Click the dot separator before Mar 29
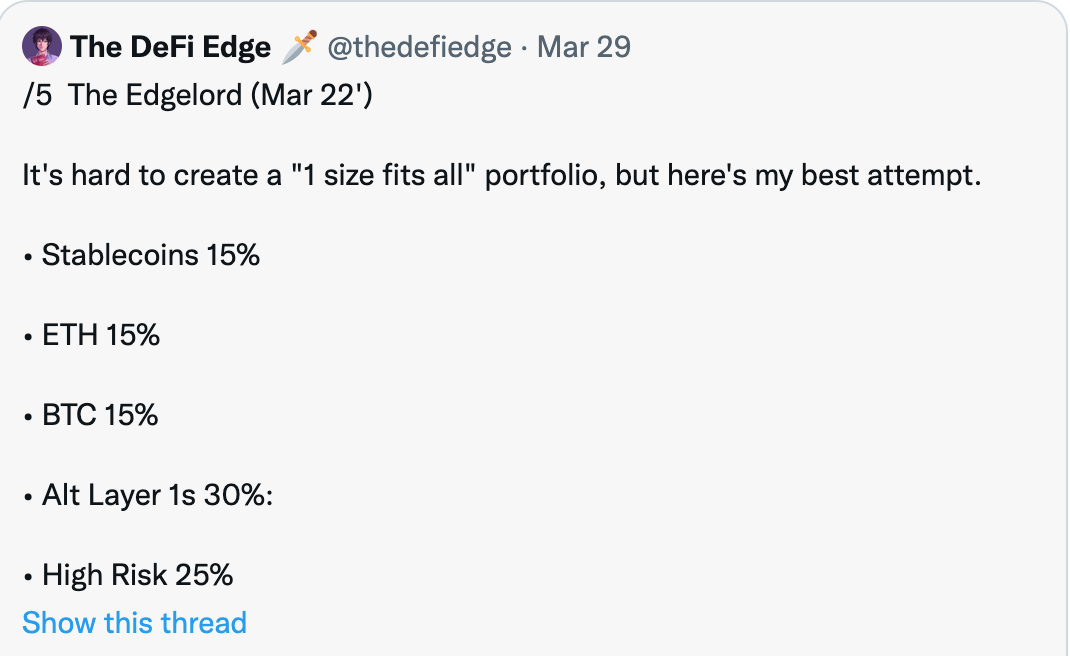This screenshot has height=656, width=1070. [524, 48]
